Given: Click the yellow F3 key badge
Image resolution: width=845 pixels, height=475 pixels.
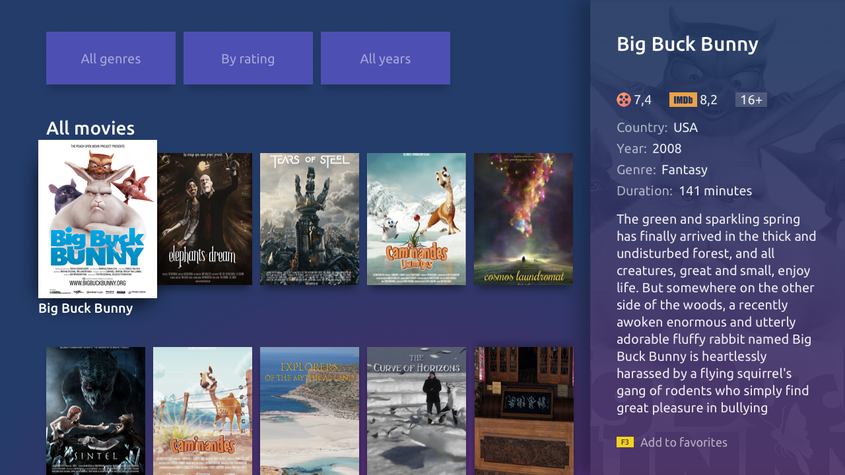Looking at the screenshot, I should [625, 442].
